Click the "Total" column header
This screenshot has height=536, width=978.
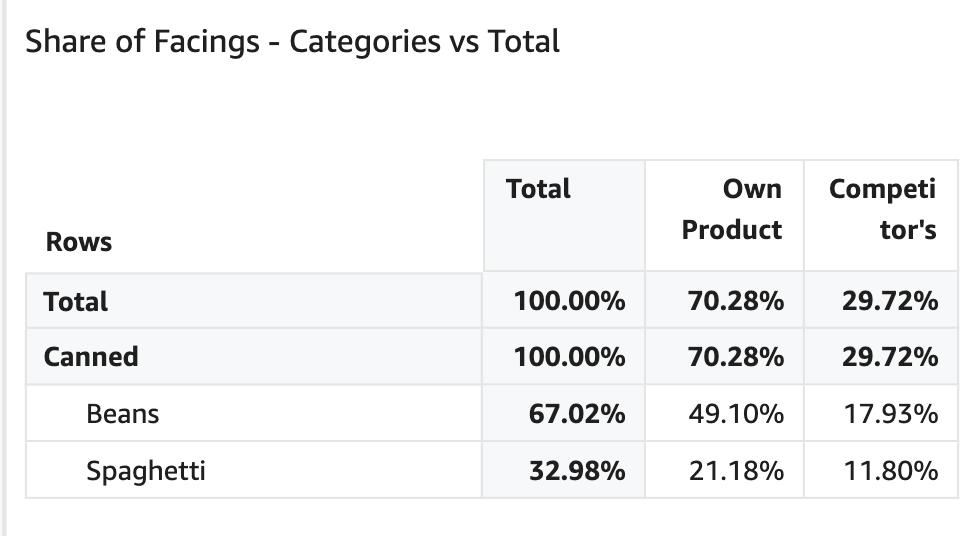538,189
